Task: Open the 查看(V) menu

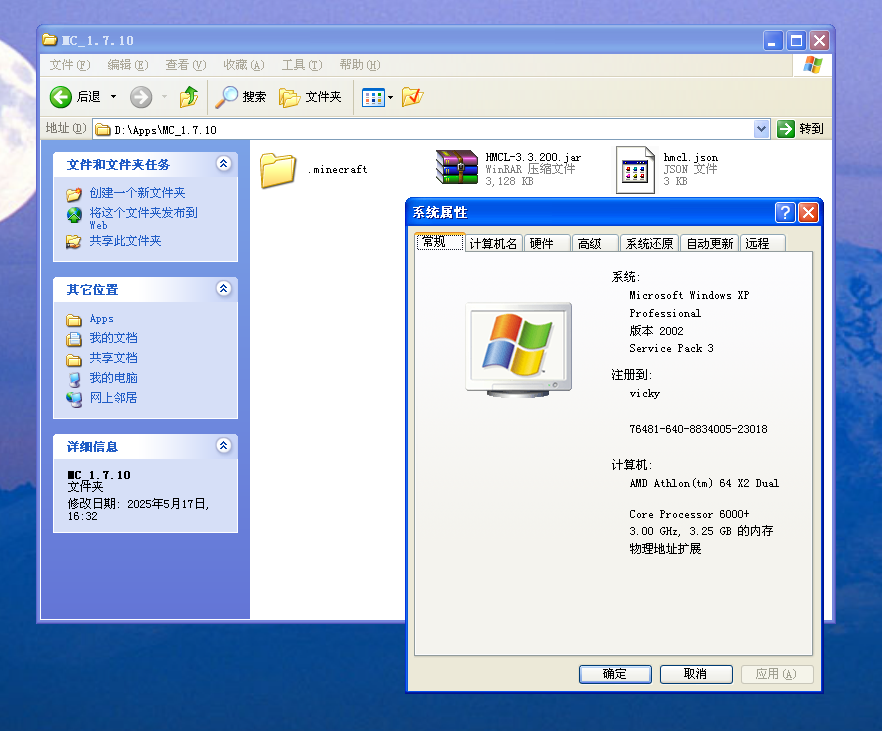Action: click(x=186, y=65)
